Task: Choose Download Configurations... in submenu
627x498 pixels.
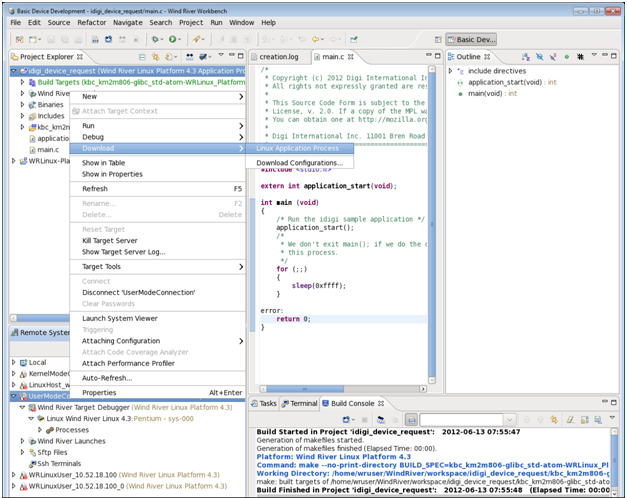Action: click(299, 163)
